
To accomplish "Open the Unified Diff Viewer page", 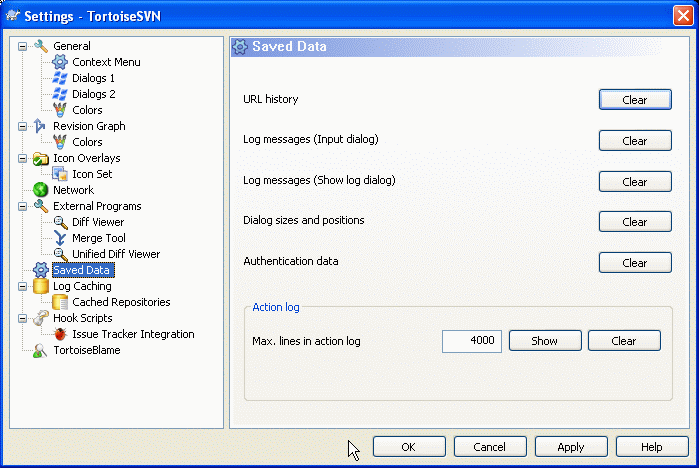I will 116,254.
